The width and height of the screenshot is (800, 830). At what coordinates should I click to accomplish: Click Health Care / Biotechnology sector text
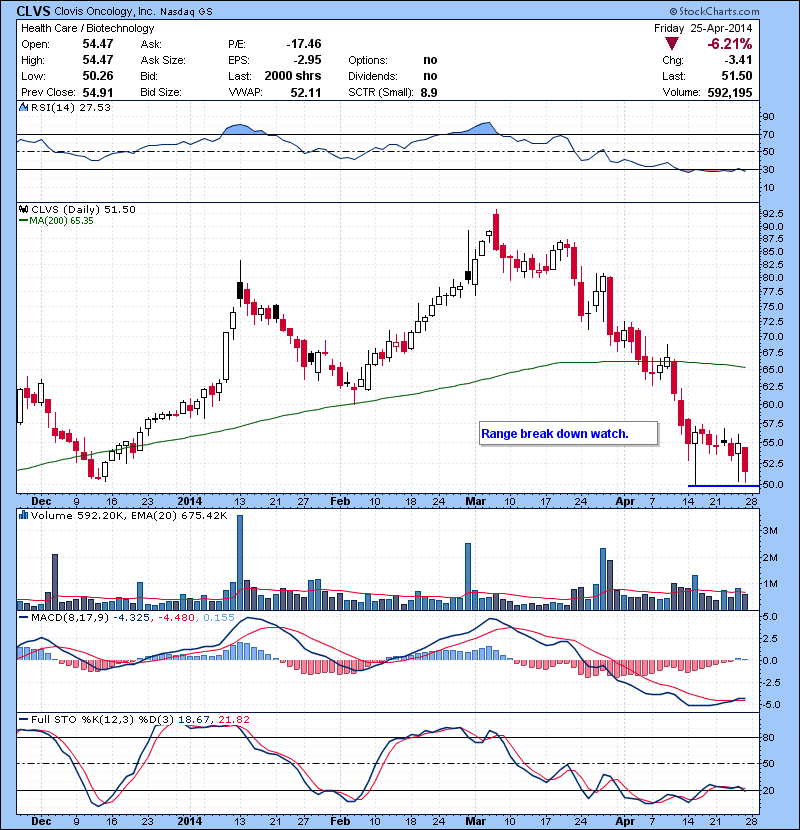pyautogui.click(x=87, y=28)
